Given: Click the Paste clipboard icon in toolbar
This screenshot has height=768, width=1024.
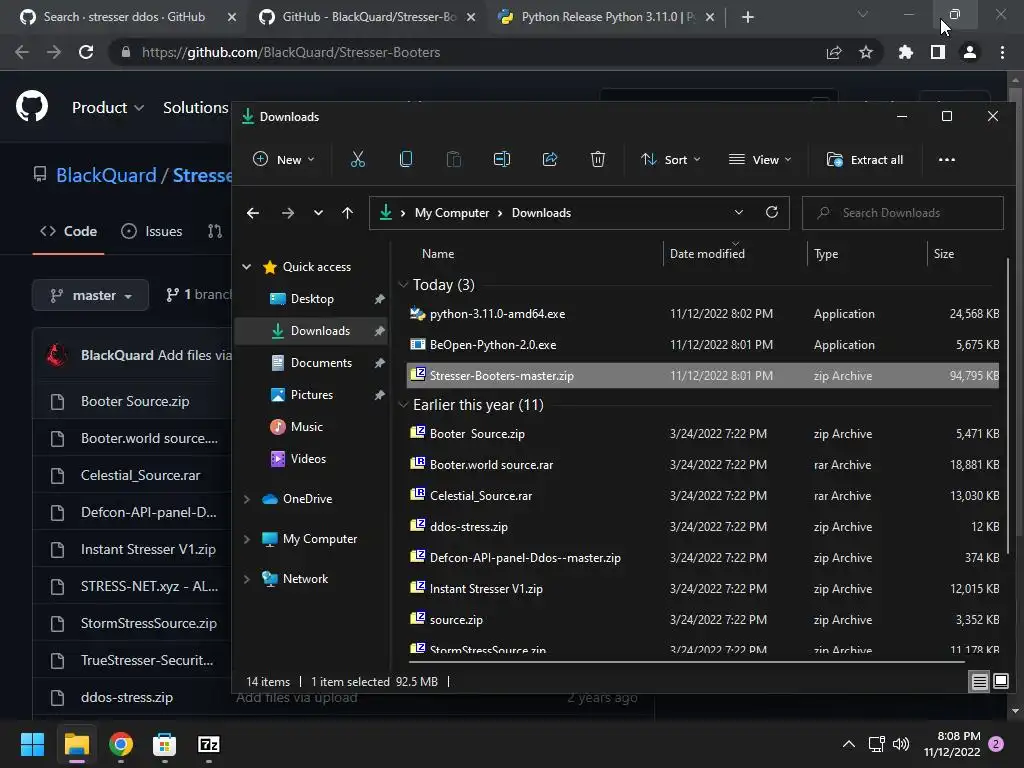Looking at the screenshot, I should pyautogui.click(x=453, y=159).
